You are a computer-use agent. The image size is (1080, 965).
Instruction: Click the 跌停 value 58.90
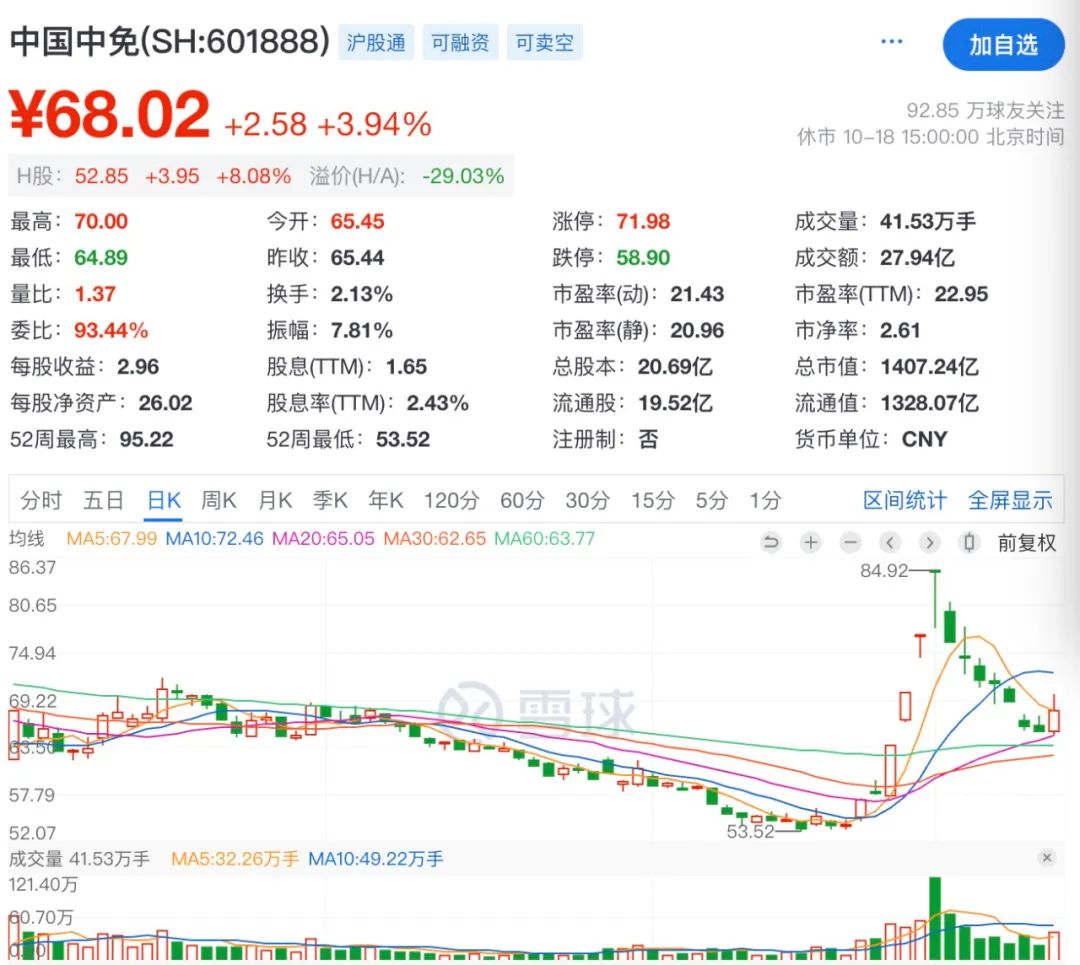click(x=643, y=258)
